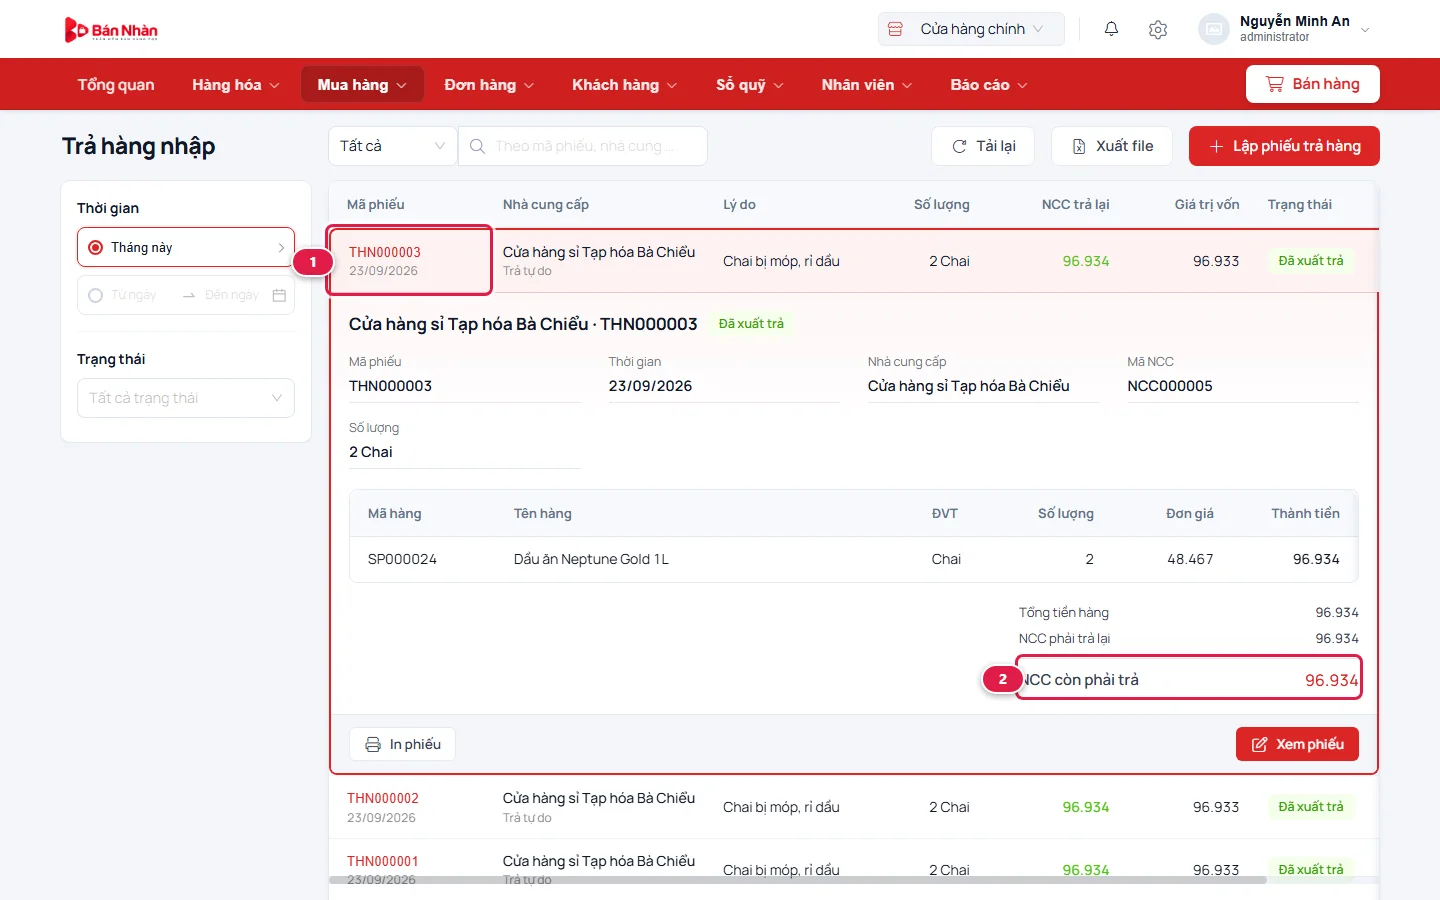Image resolution: width=1440 pixels, height=900 pixels.
Task: Open the Tất cả filter dropdown
Action: (392, 146)
